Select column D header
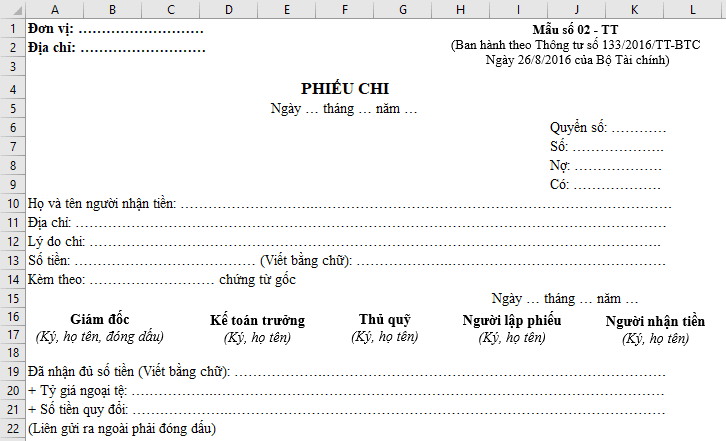Viewport: 726px width, 441px height. point(229,9)
